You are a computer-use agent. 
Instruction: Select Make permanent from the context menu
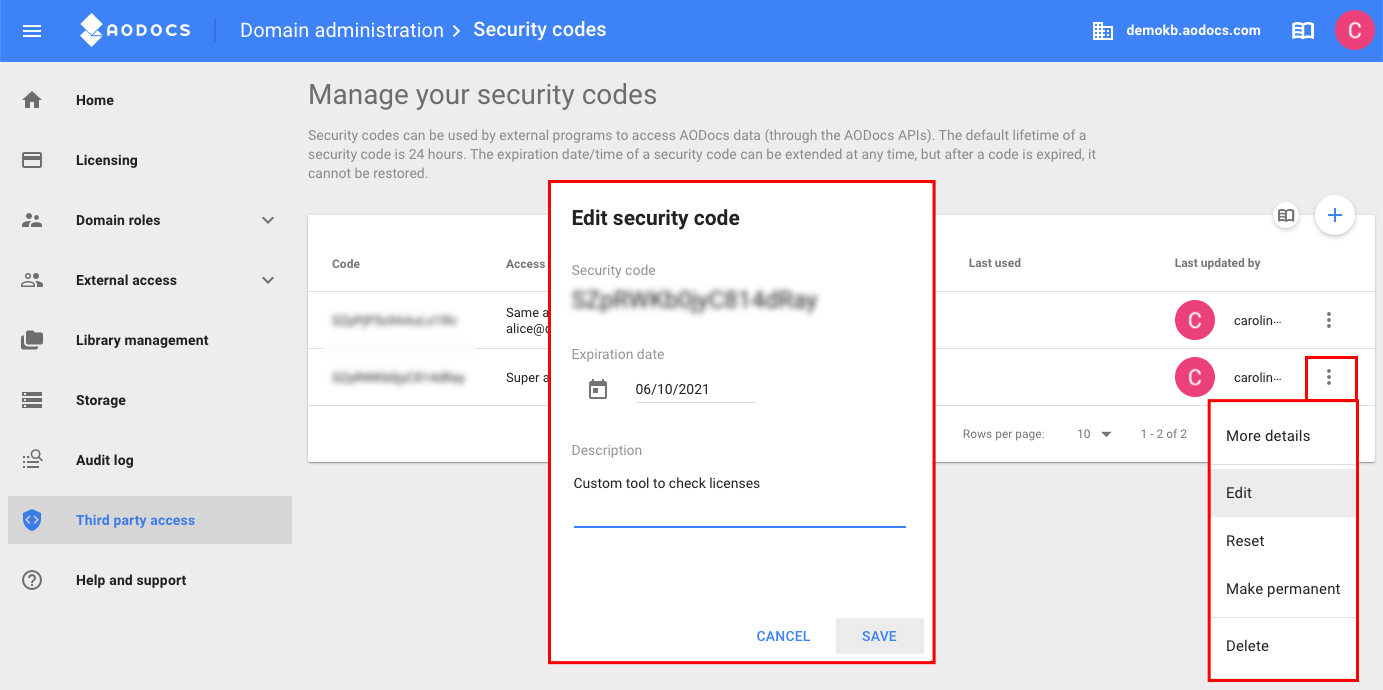pos(1283,589)
